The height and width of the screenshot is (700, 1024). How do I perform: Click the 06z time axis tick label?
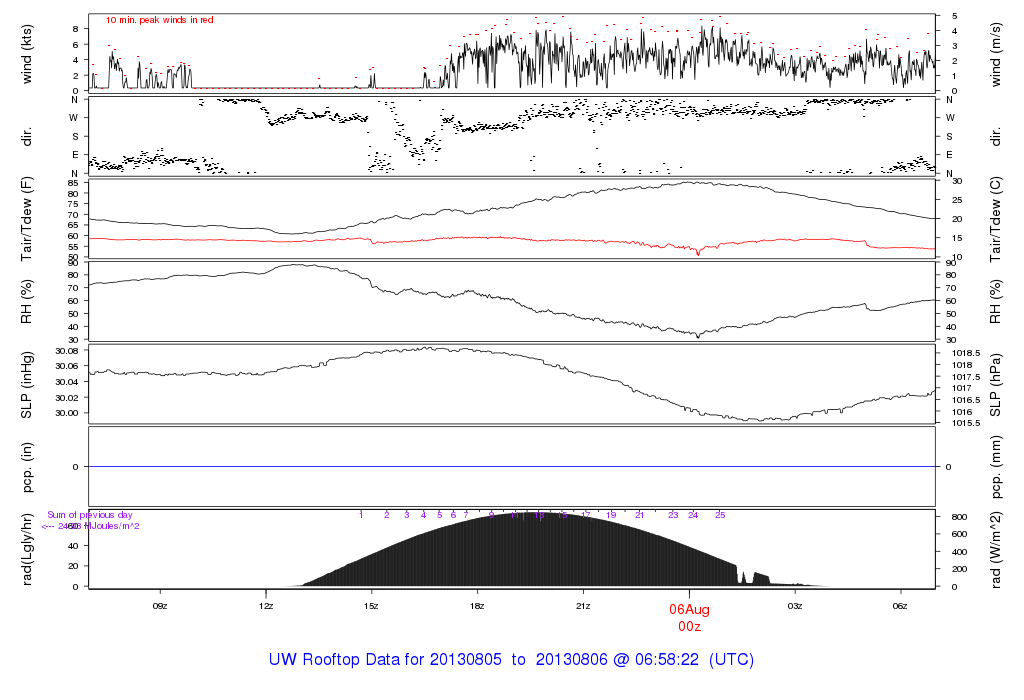[900, 606]
